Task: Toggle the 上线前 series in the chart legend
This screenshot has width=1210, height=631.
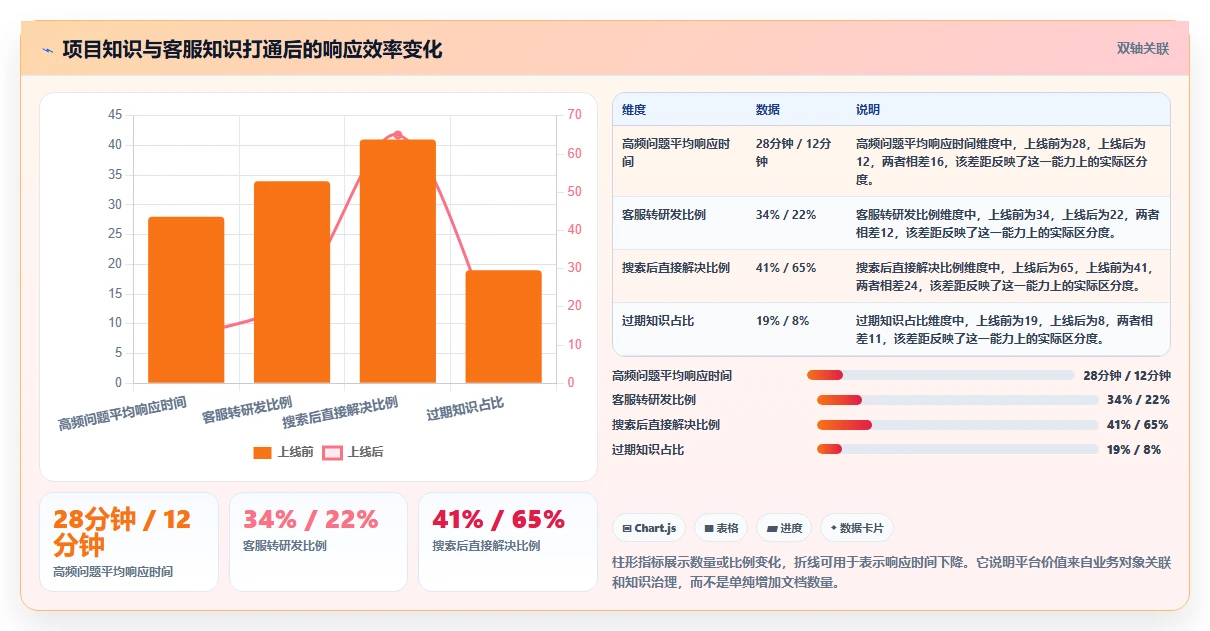Action: point(284,452)
